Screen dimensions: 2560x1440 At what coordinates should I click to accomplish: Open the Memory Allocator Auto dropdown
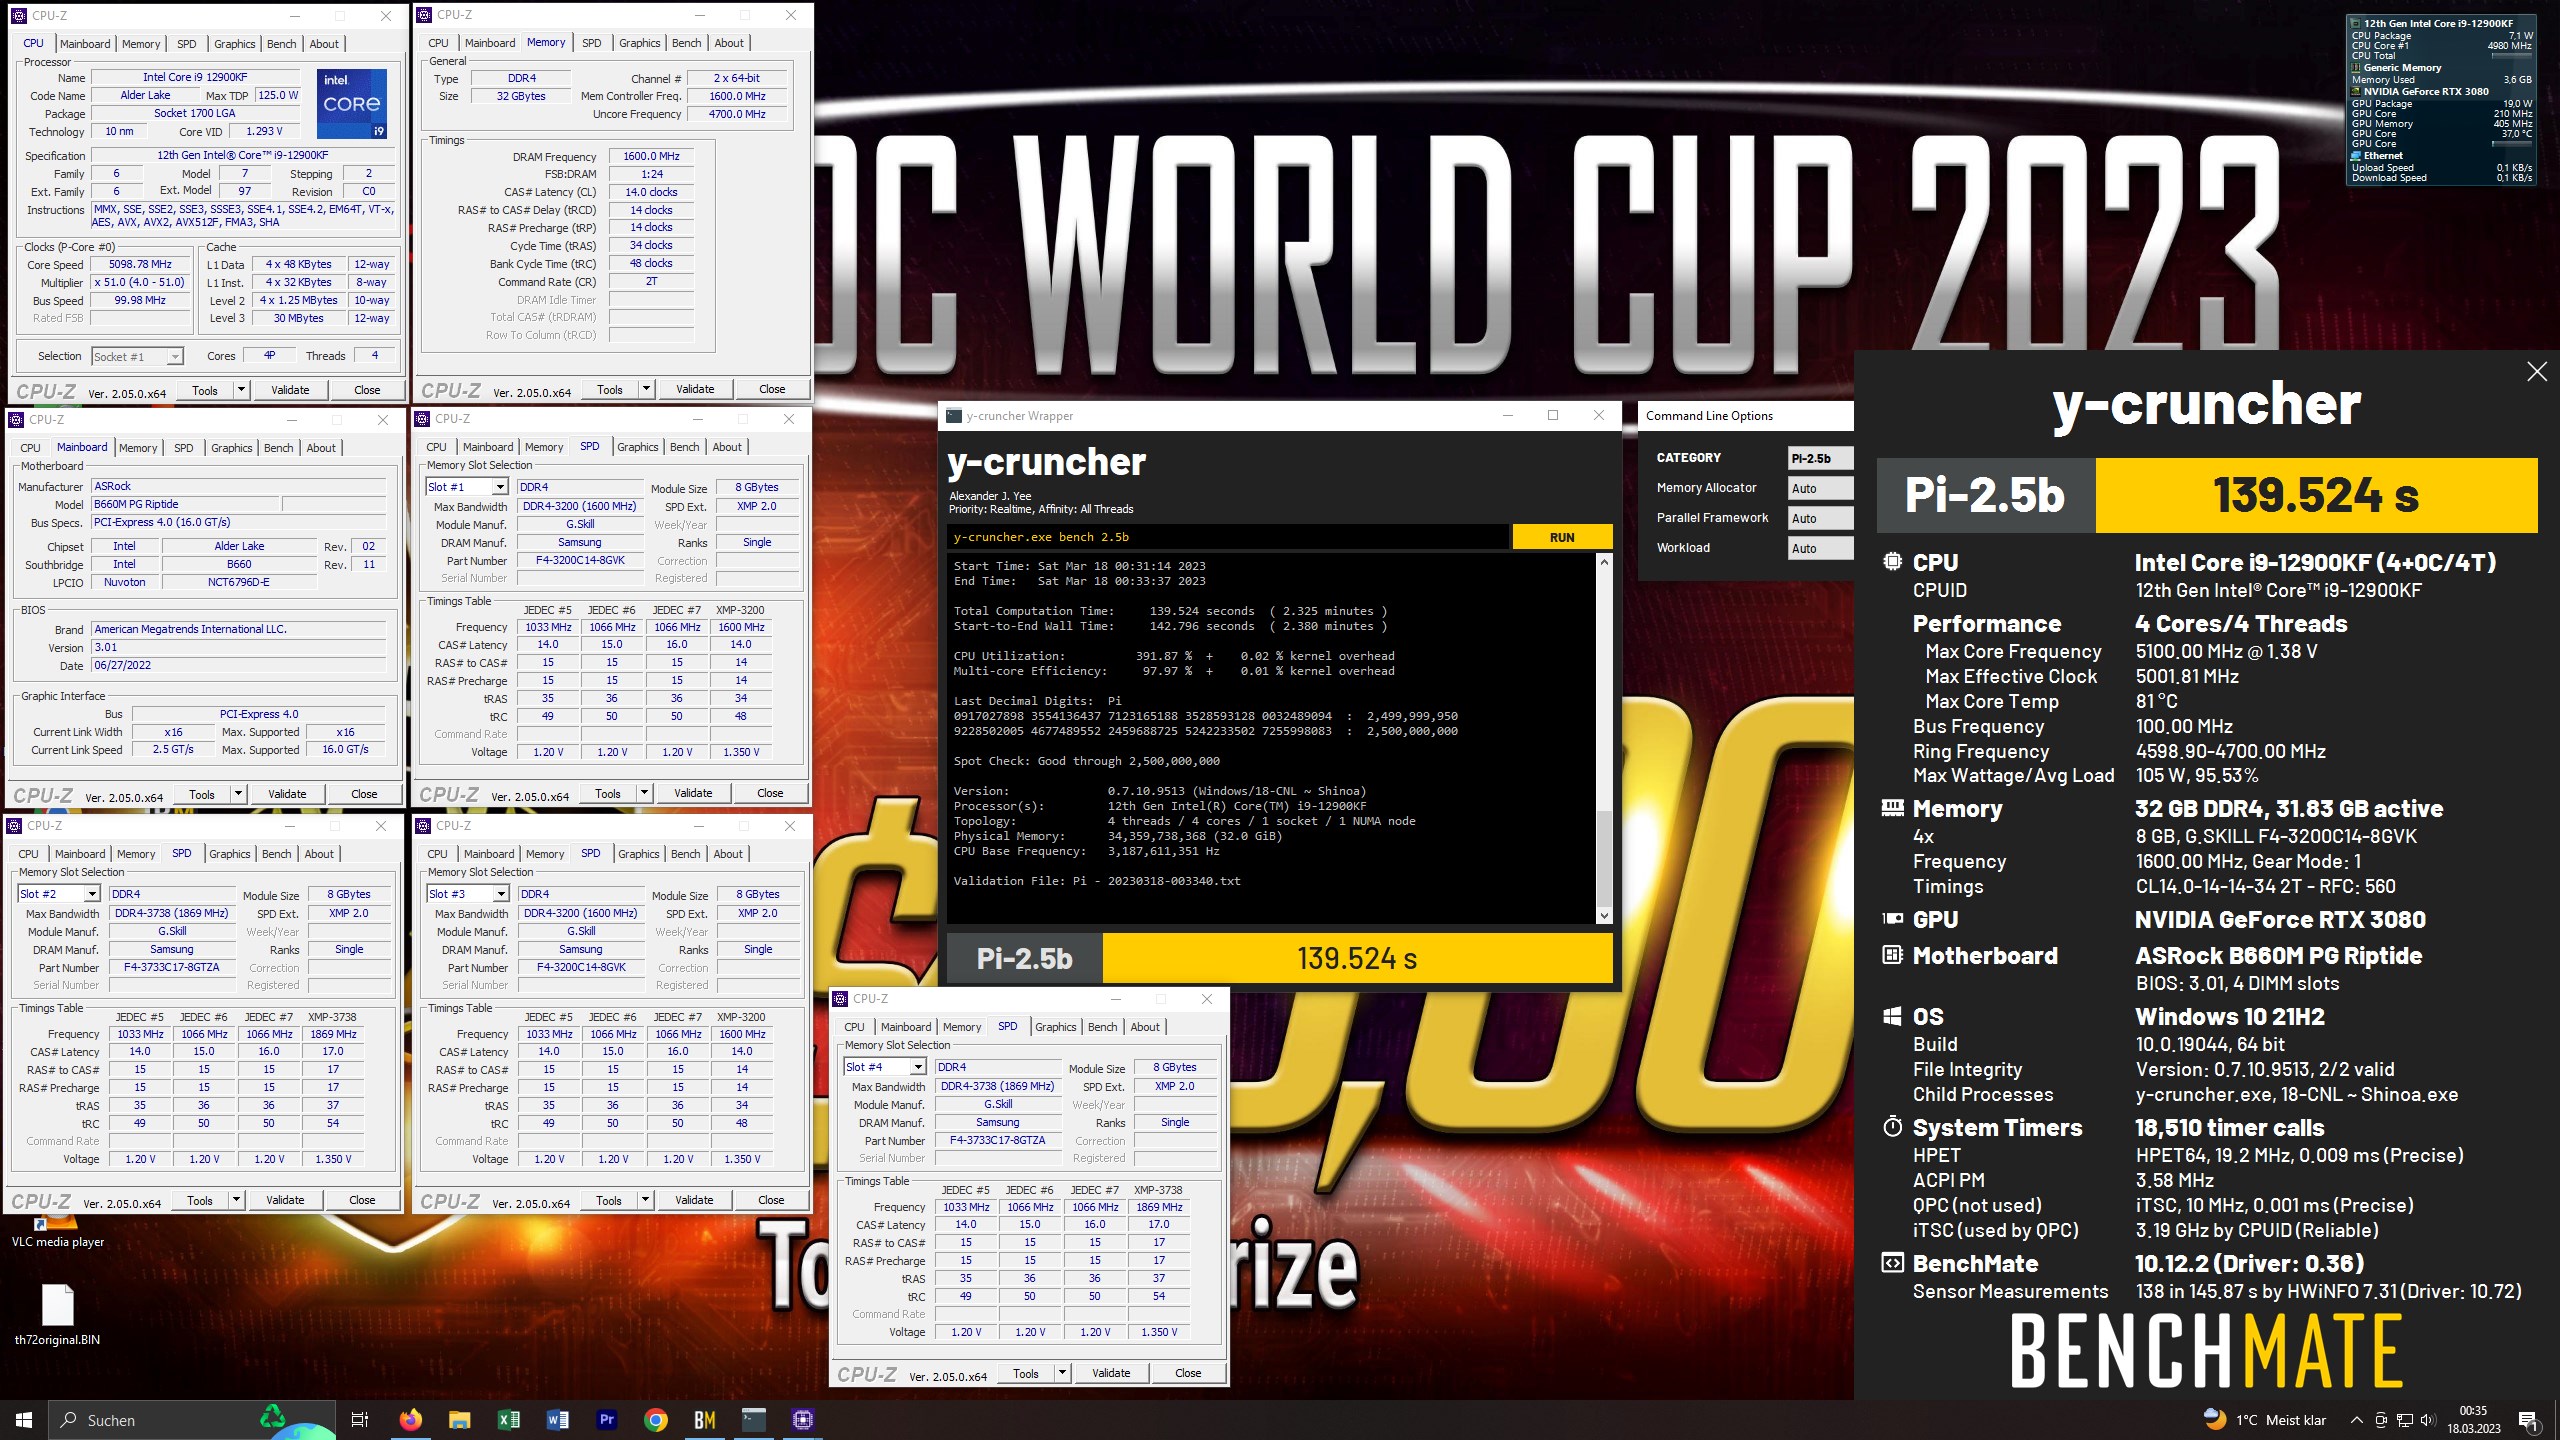tap(1820, 488)
